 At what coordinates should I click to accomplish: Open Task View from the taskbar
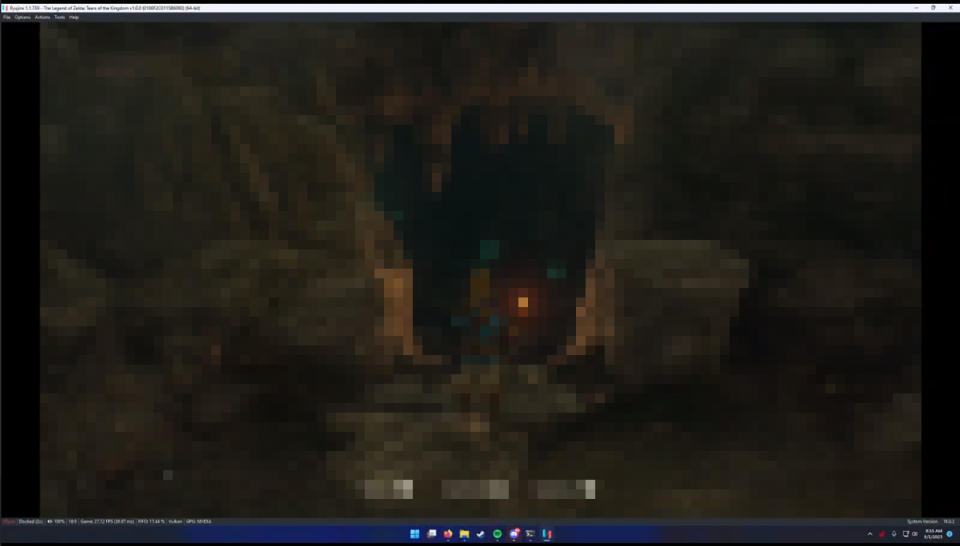pyautogui.click(x=432, y=534)
